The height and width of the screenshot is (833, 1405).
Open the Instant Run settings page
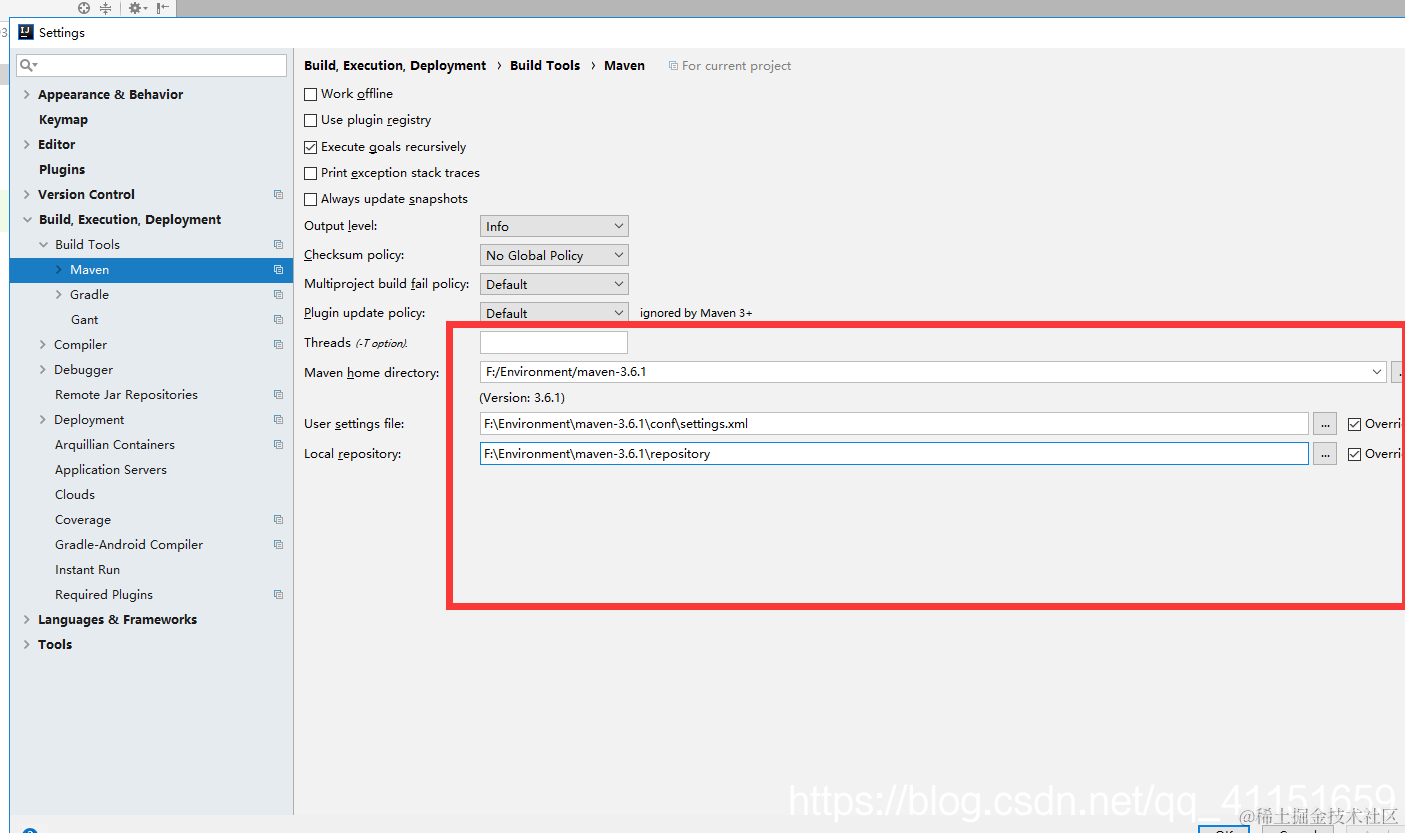pos(87,570)
